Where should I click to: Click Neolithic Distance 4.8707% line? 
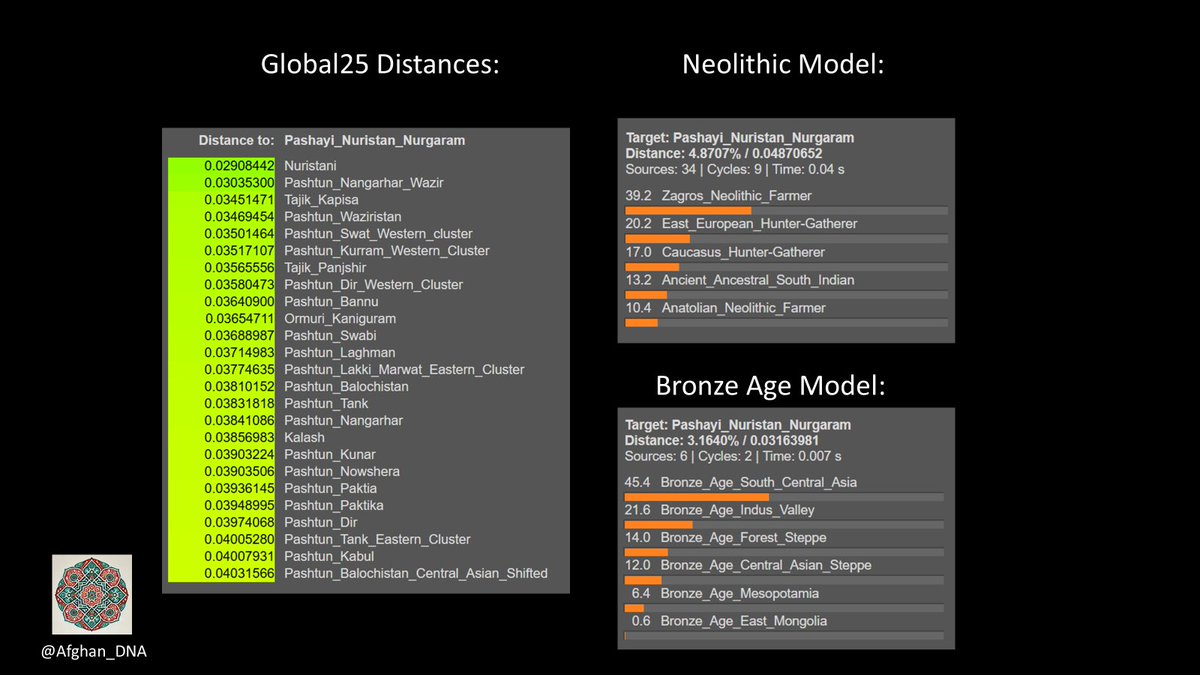coord(724,153)
